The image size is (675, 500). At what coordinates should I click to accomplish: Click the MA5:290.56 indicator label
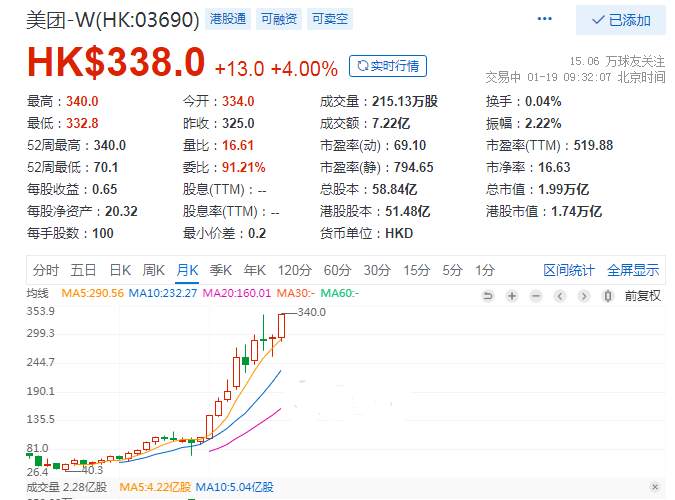[x=93, y=293]
